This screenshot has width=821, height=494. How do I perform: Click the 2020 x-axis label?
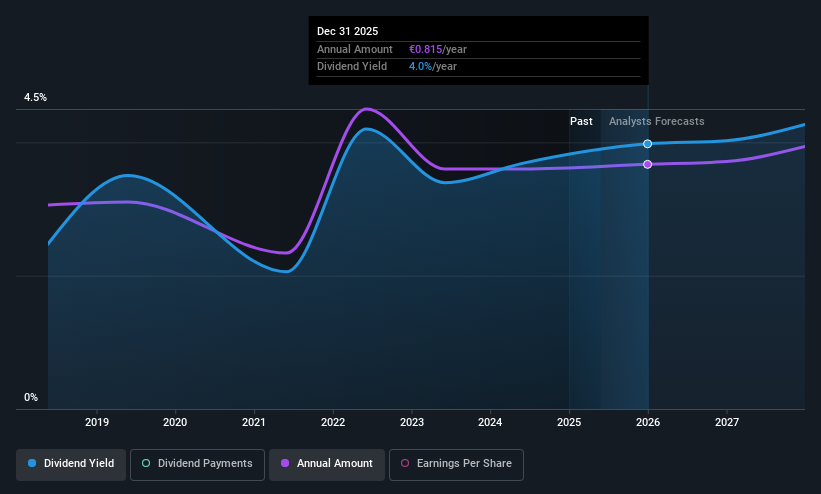click(x=175, y=422)
